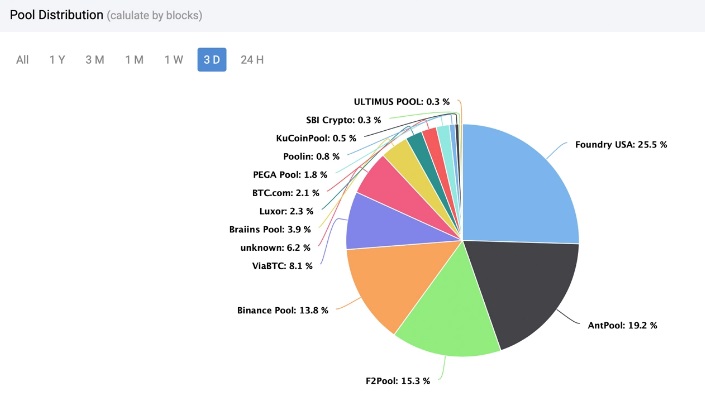Image resolution: width=705 pixels, height=394 pixels.
Task: Switch to the 1 Y time range
Action: click(57, 60)
